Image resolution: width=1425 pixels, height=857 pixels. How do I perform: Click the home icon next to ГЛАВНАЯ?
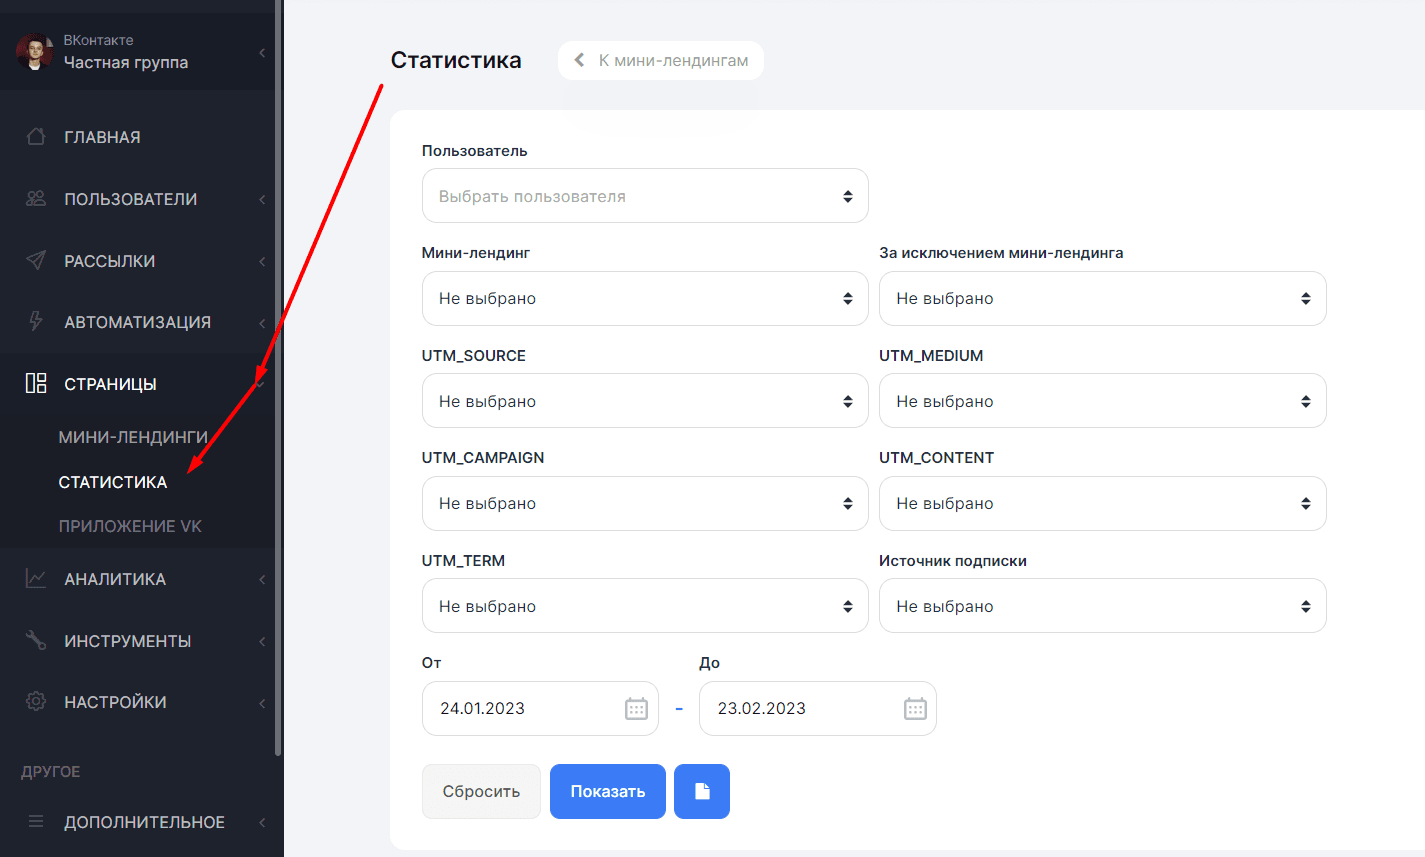(x=36, y=137)
